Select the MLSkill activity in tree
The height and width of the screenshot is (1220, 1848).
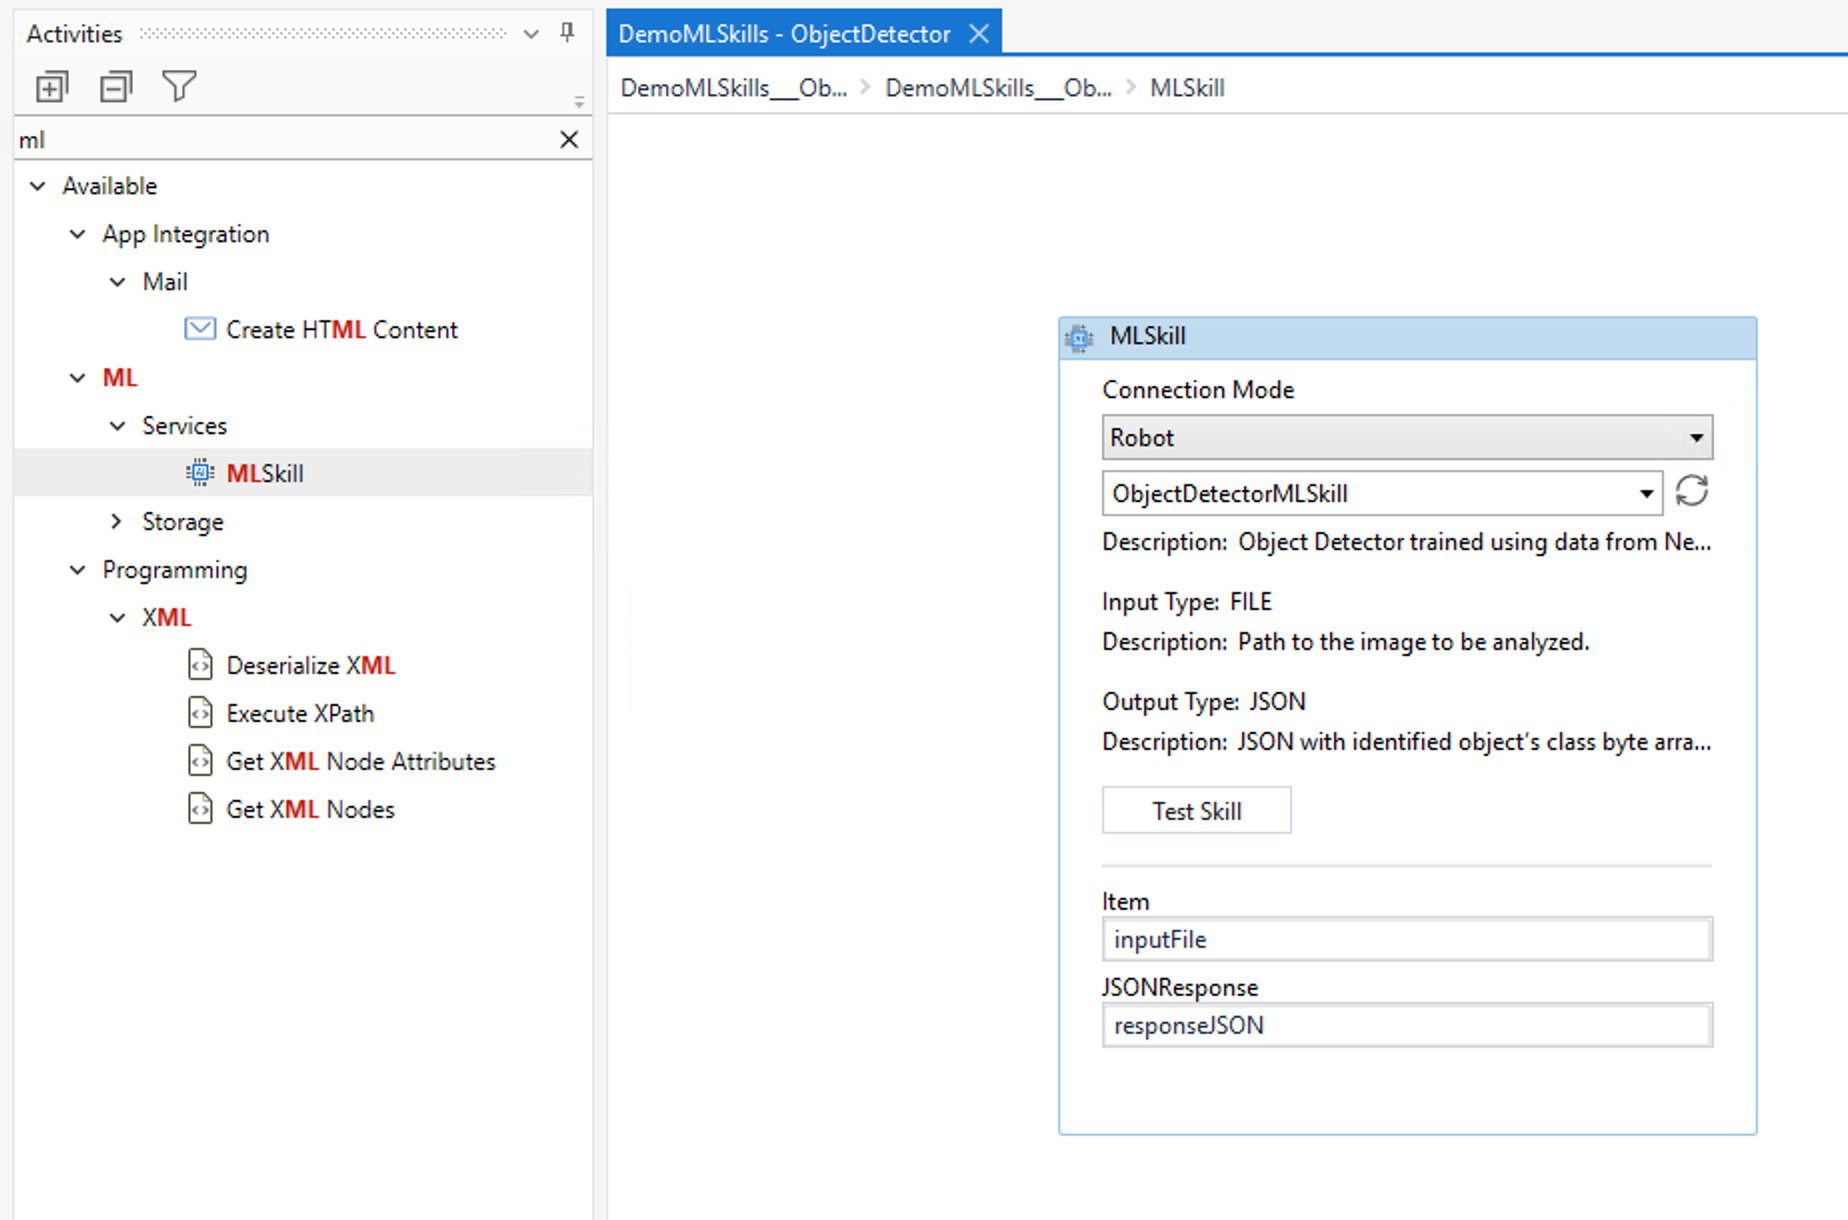[265, 473]
